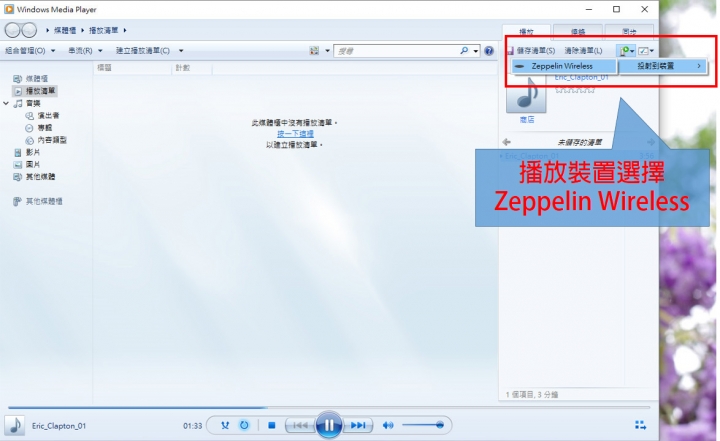Viewport: 720px width, 441px height.
Task: Open the 投射到裝置 submenu
Action: coord(663,66)
